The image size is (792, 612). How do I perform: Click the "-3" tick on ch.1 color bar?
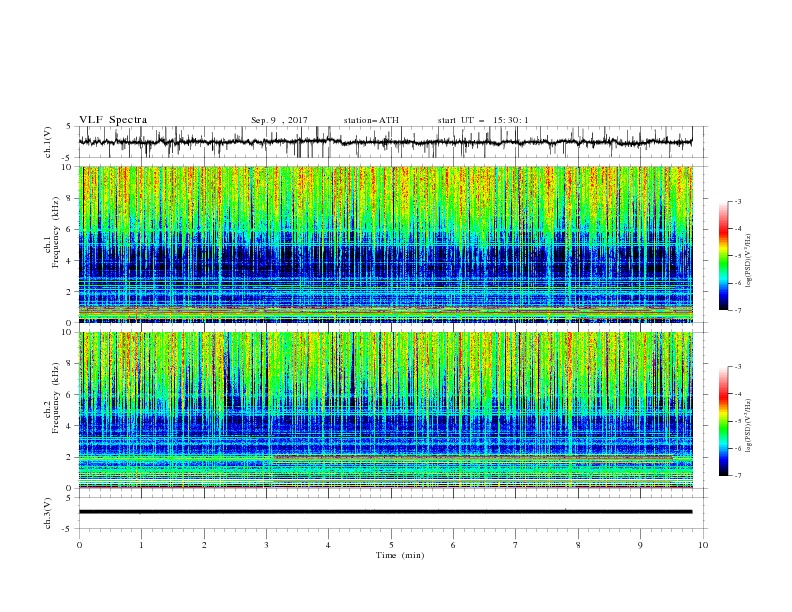point(738,201)
